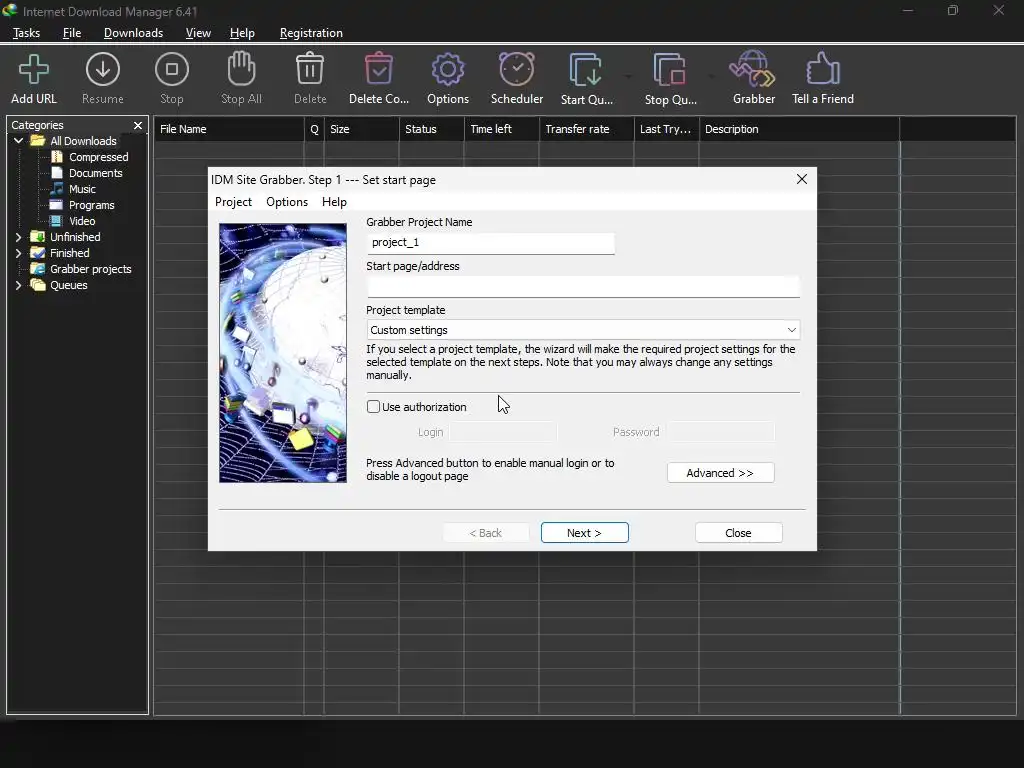Select the Programs category

[91, 205]
